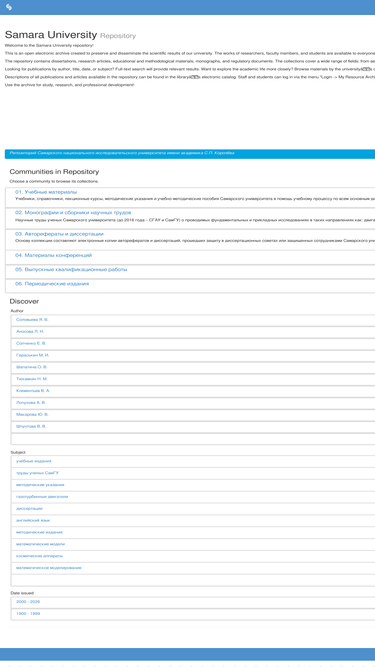
Task: Filter by subject труды ученых СамГУ
Action: tap(37, 473)
